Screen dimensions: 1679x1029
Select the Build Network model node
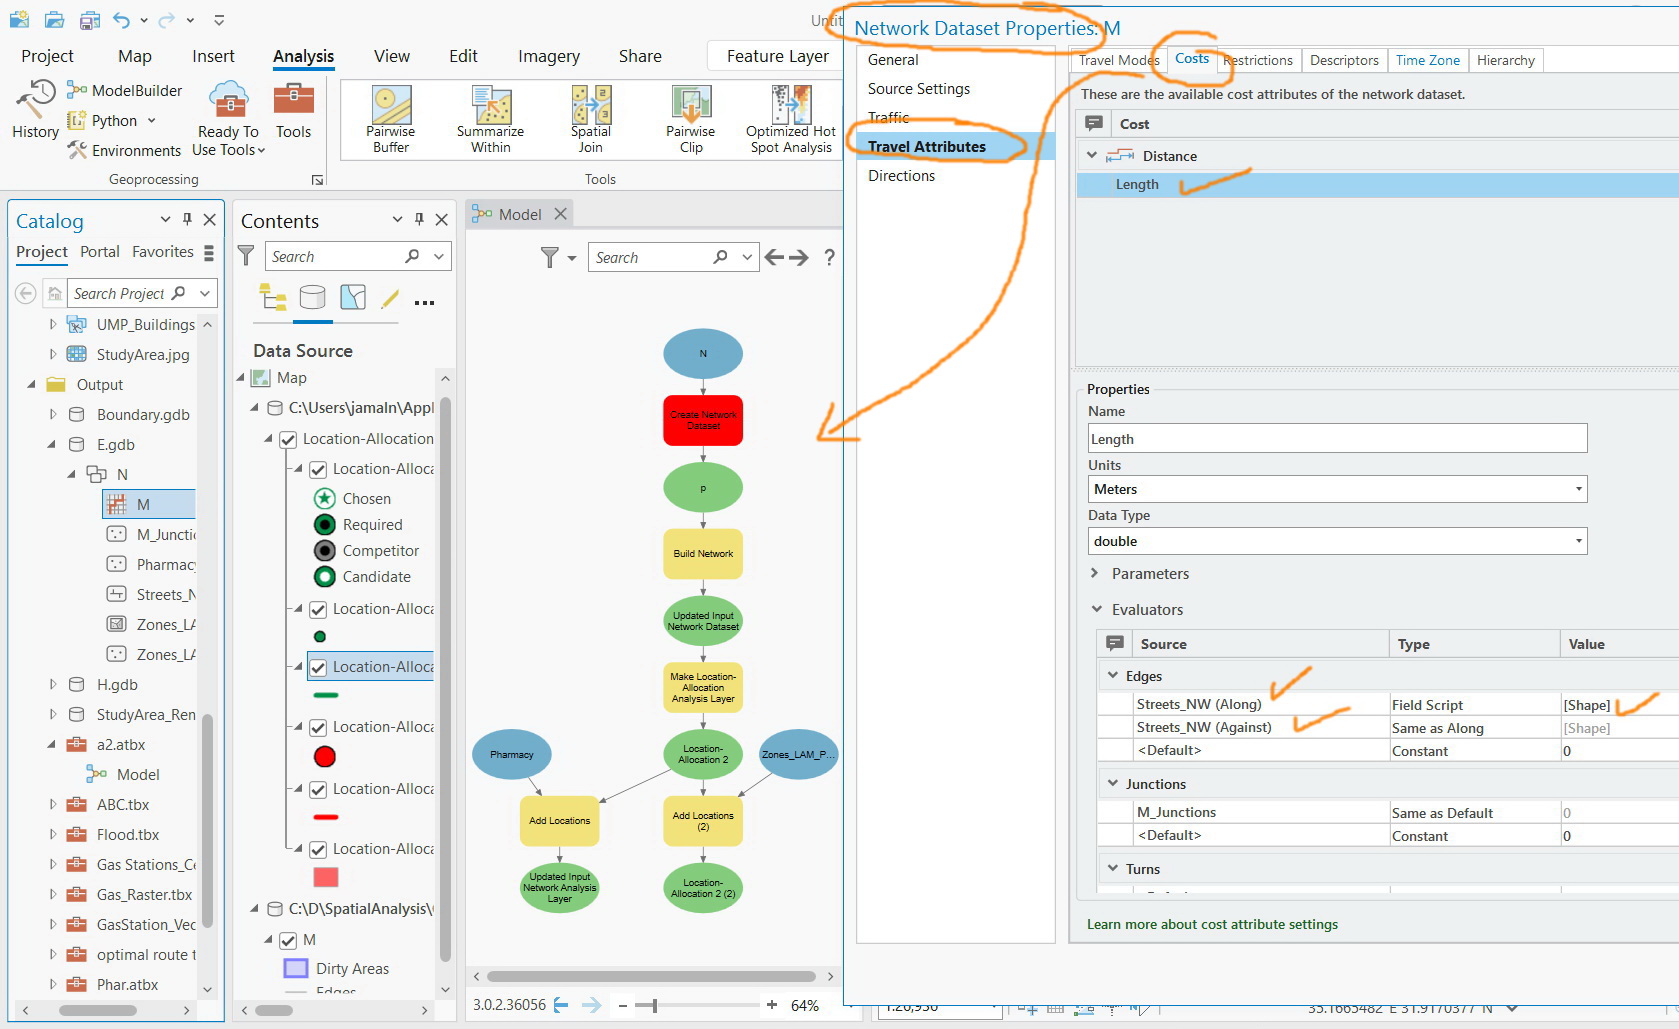point(703,554)
